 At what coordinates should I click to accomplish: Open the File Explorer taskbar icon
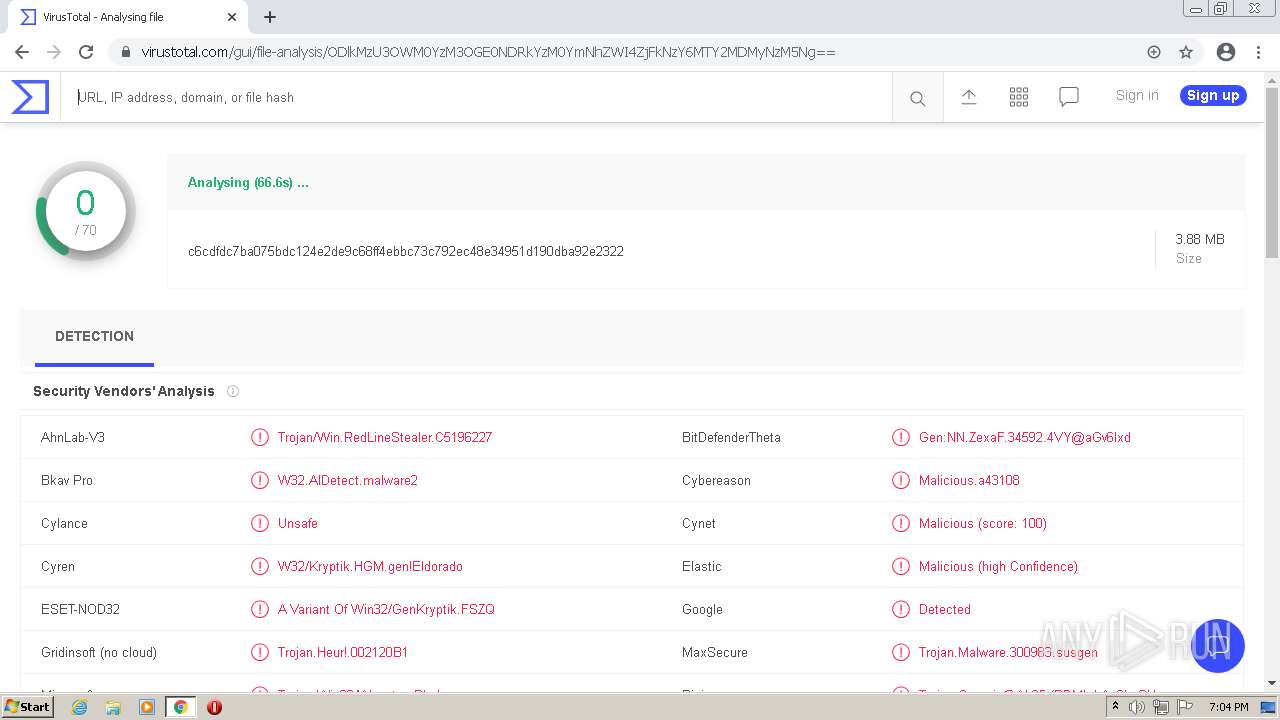[113, 707]
